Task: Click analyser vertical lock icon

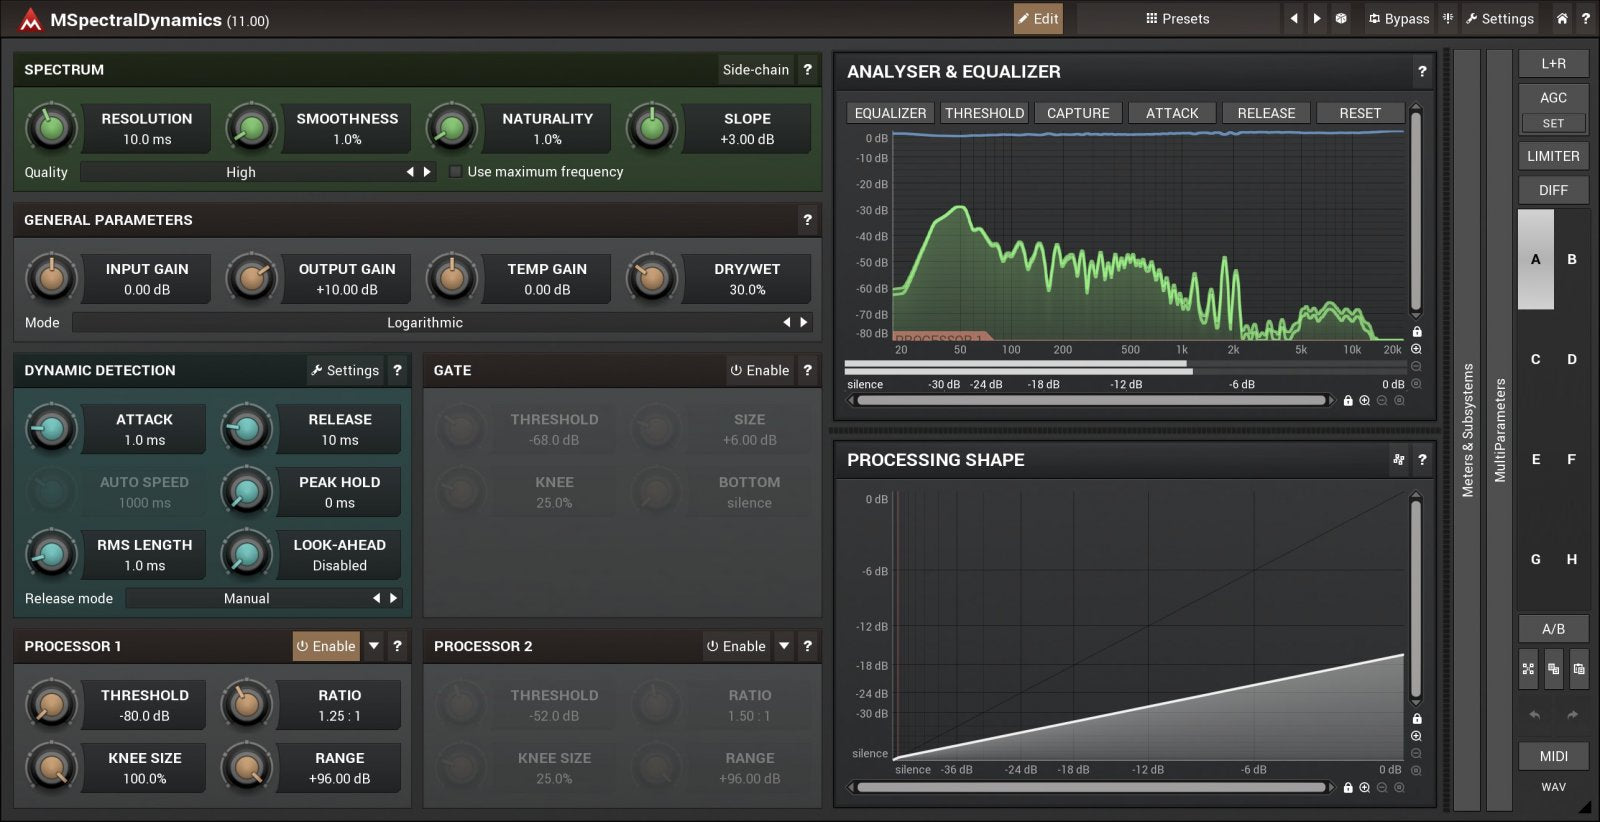Action: [1417, 332]
